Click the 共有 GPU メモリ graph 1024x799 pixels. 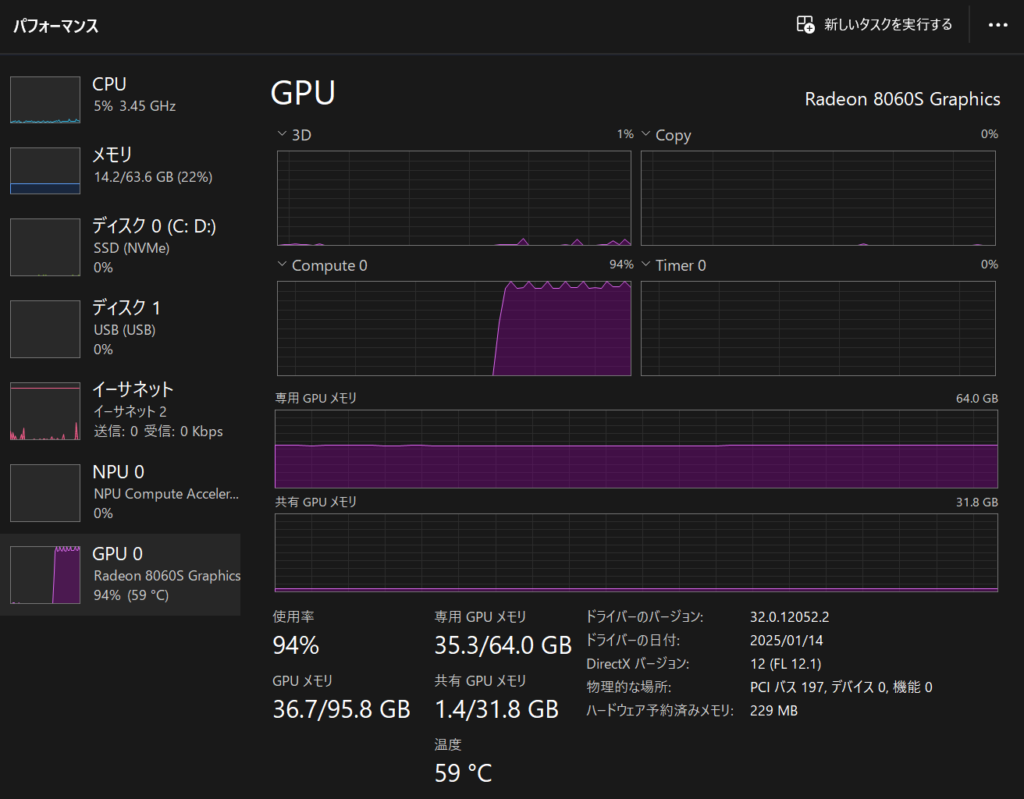(x=636, y=553)
